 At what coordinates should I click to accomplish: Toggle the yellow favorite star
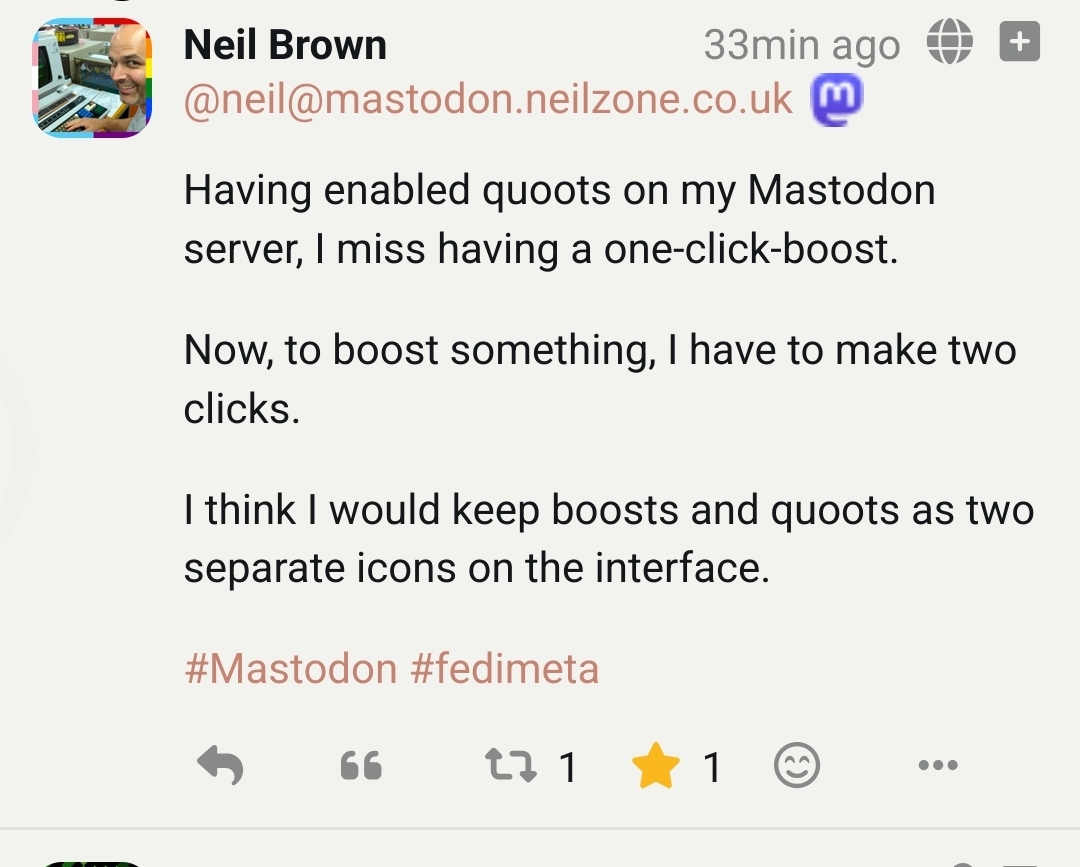coord(656,767)
